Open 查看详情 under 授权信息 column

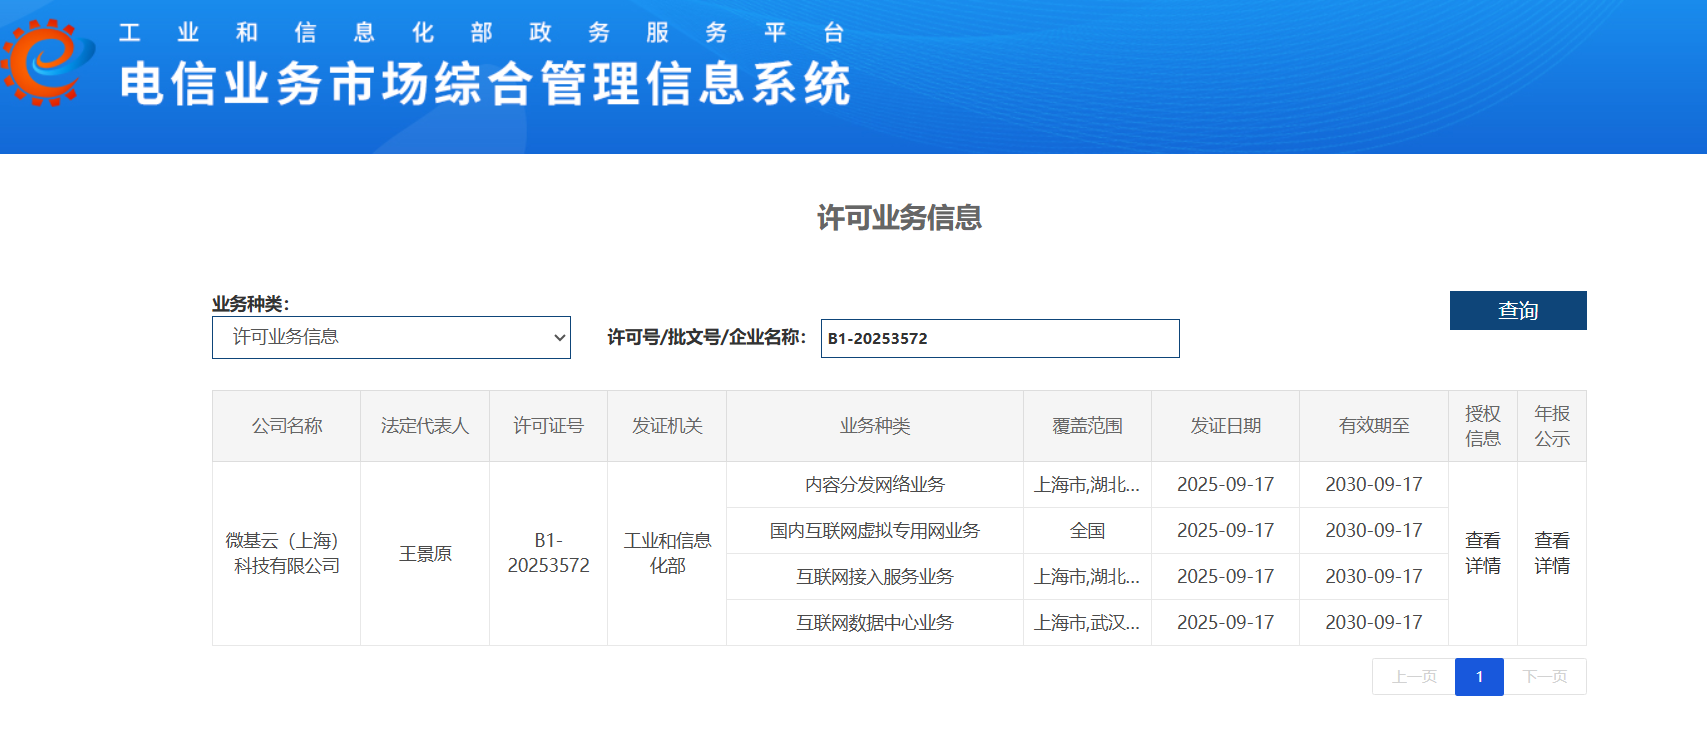click(x=1482, y=553)
